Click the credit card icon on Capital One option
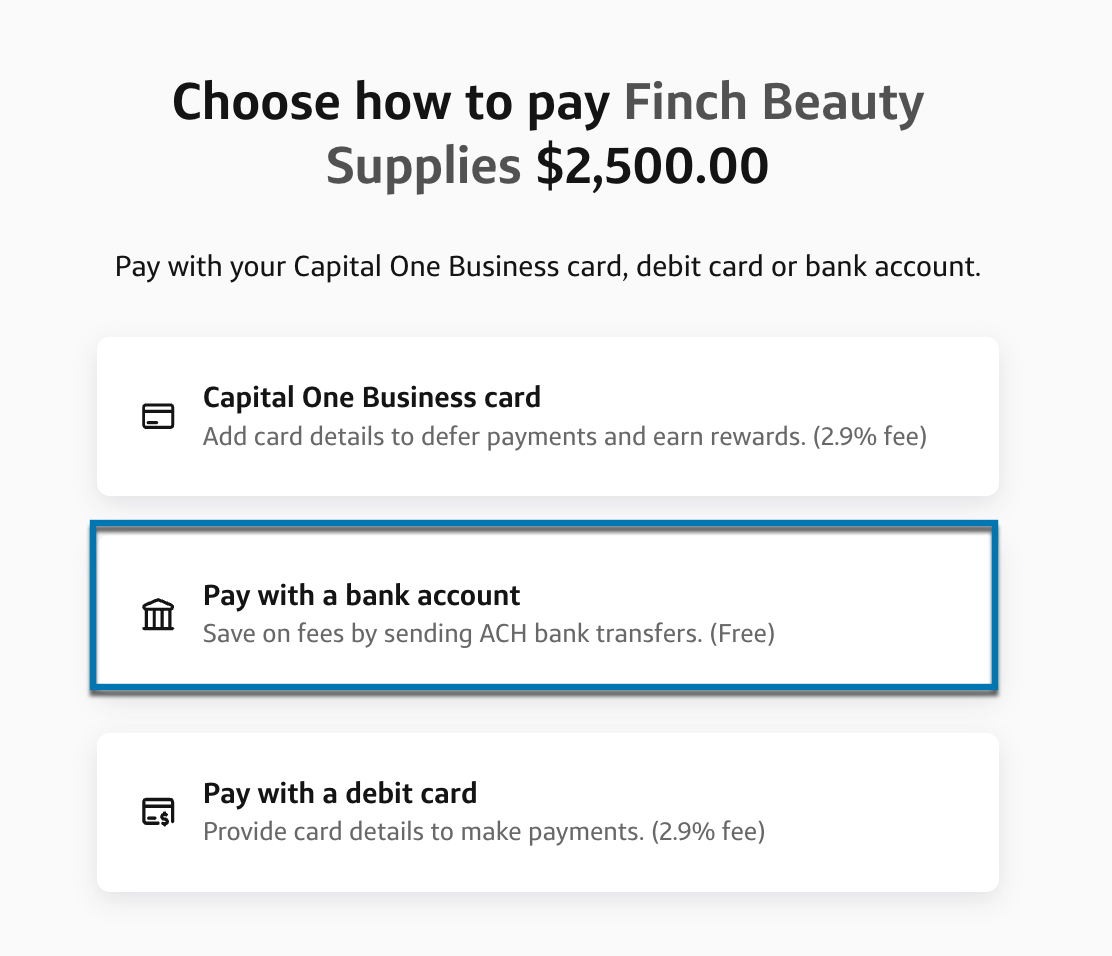Image resolution: width=1112 pixels, height=956 pixels. [157, 416]
